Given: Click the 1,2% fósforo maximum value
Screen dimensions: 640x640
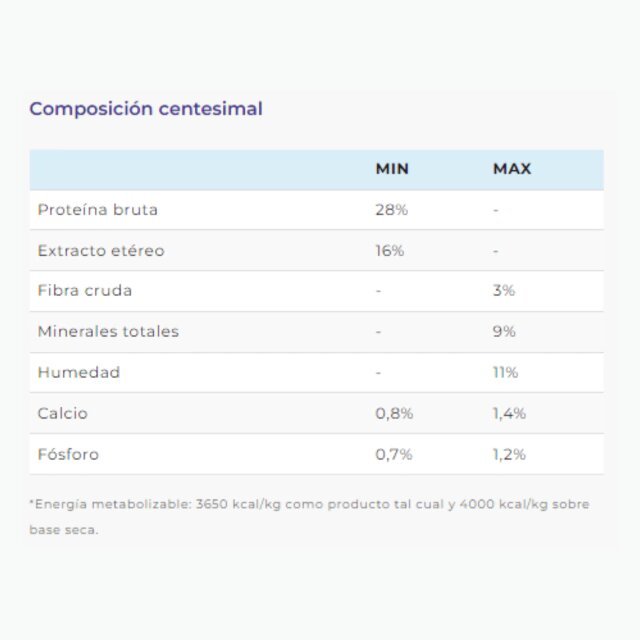Looking at the screenshot, I should click(x=509, y=454).
